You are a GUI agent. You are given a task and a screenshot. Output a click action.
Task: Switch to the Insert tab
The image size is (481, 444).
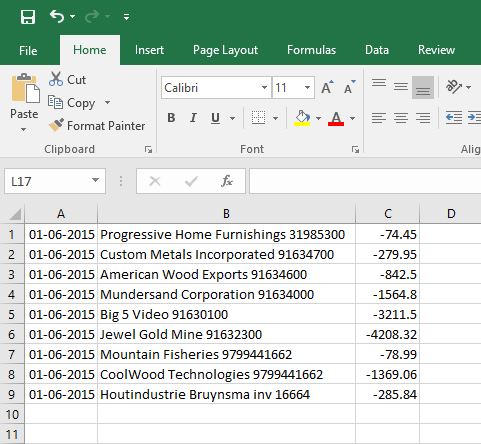(149, 50)
